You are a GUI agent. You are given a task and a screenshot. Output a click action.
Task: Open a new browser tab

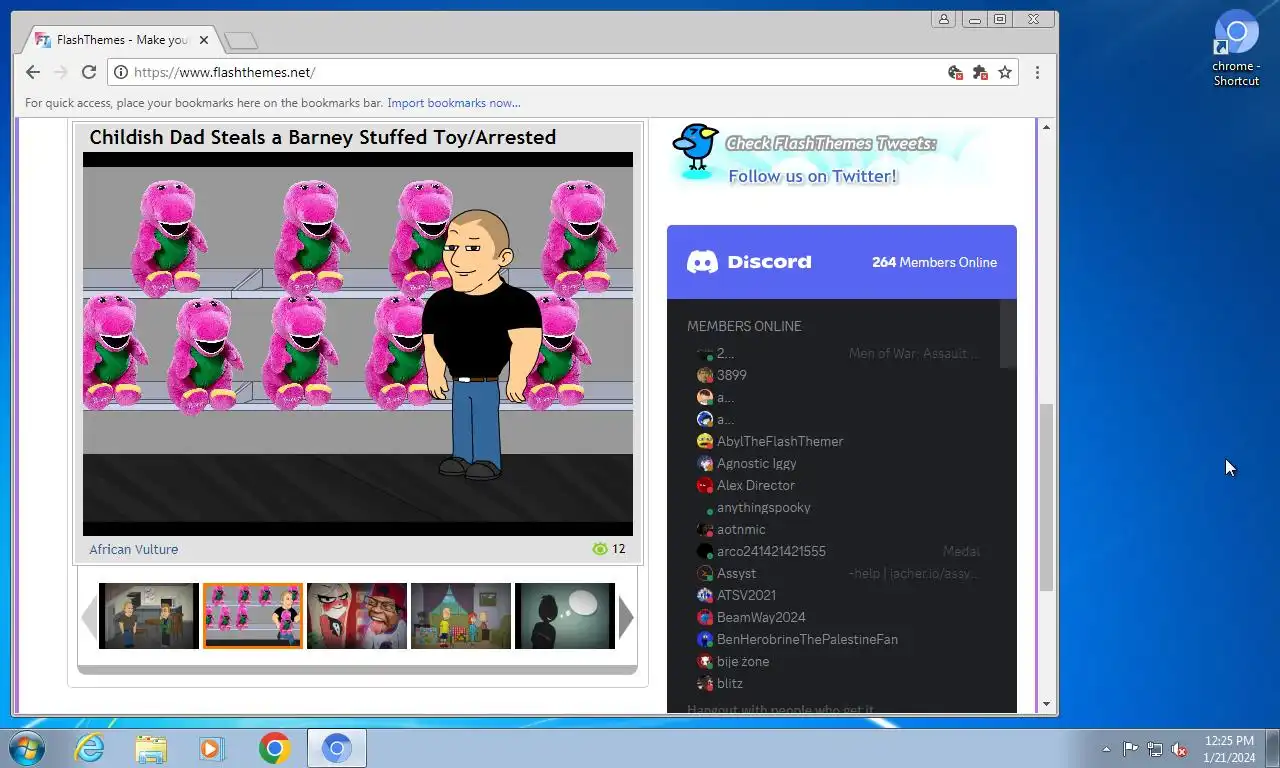click(x=241, y=41)
